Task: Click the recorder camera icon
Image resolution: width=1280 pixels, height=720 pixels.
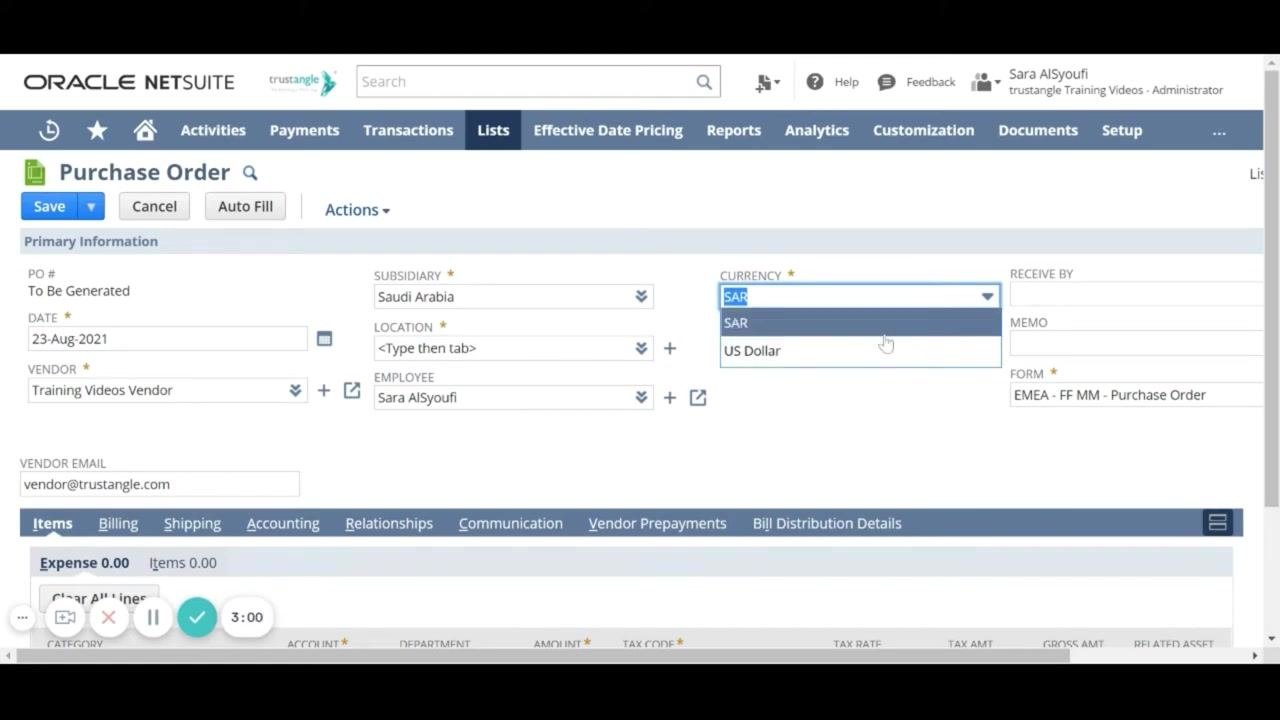Action: click(x=65, y=618)
